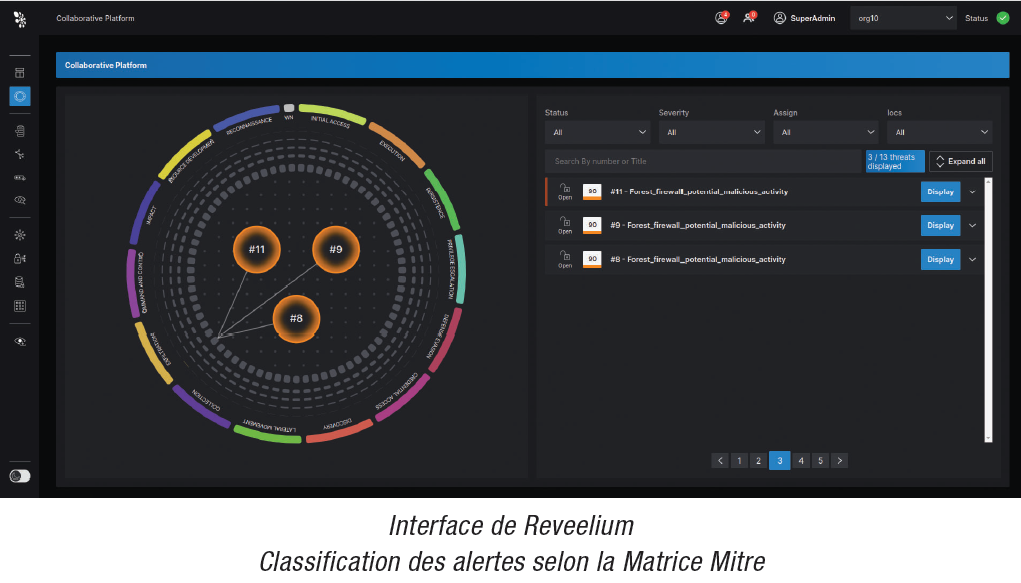Image resolution: width=1021 pixels, height=583 pixels.
Task: Select current pagination page 3
Action: (x=780, y=461)
